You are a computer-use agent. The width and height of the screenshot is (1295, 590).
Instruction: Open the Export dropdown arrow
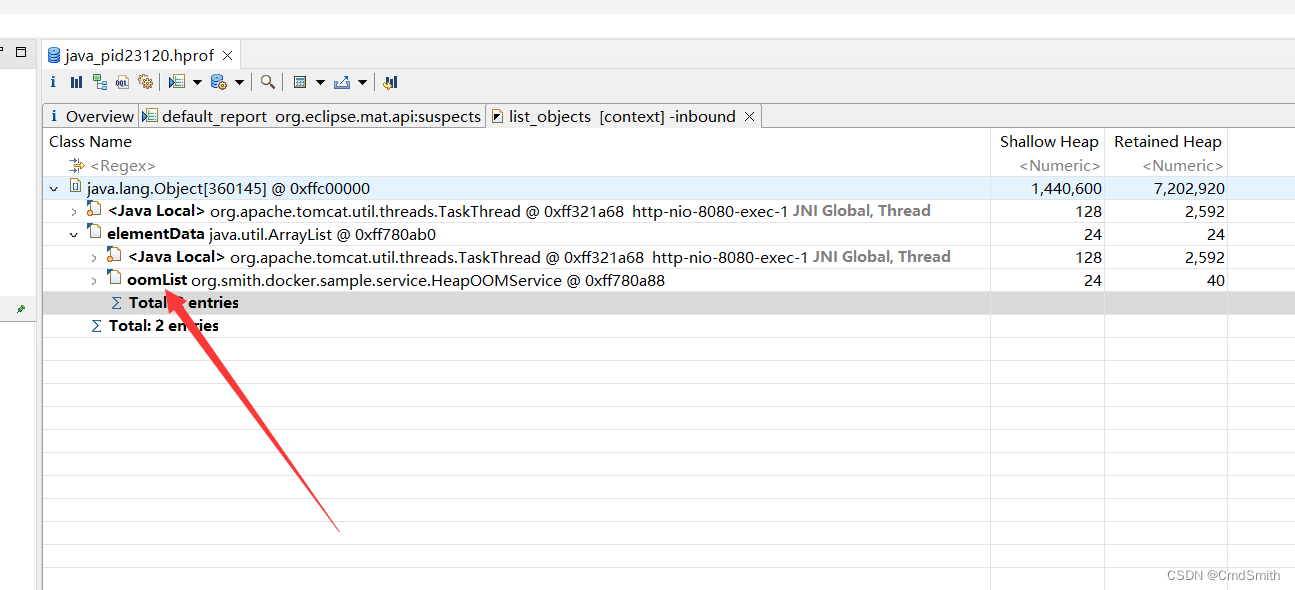[362, 82]
